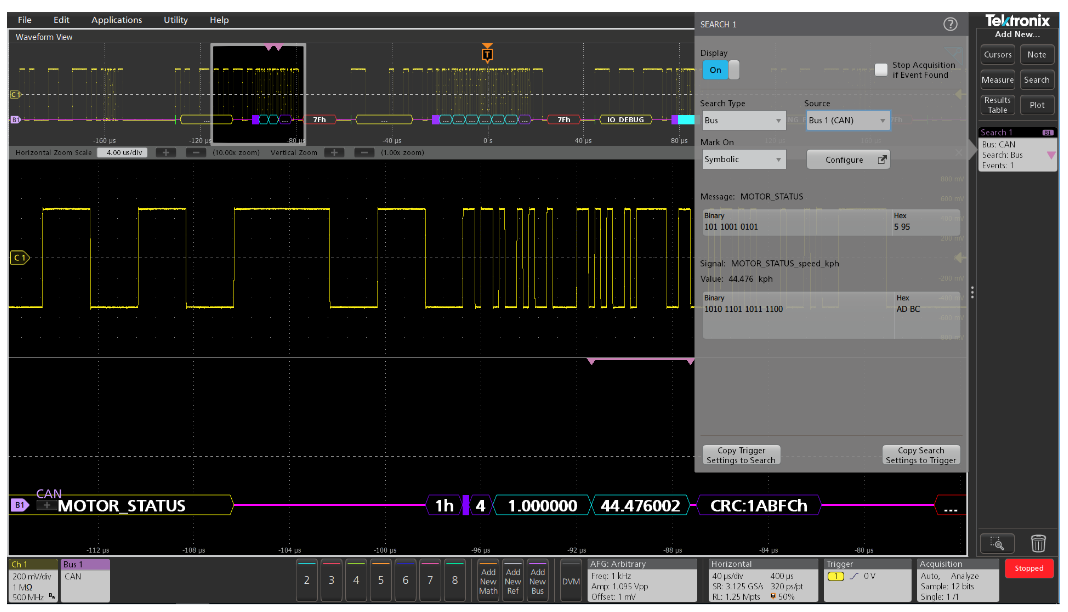Open the Applications menu
The width and height of the screenshot is (1068, 612).
click(117, 19)
